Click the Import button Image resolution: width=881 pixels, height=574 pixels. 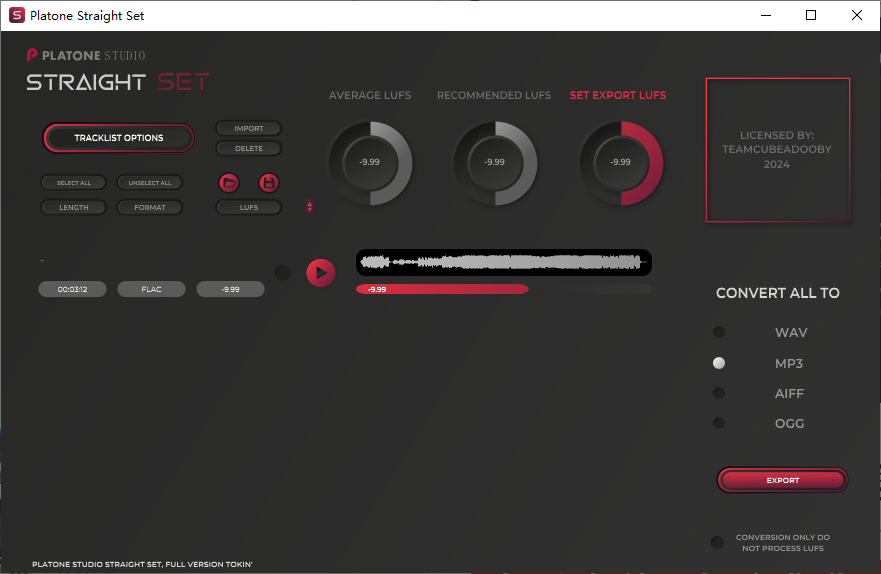(249, 128)
